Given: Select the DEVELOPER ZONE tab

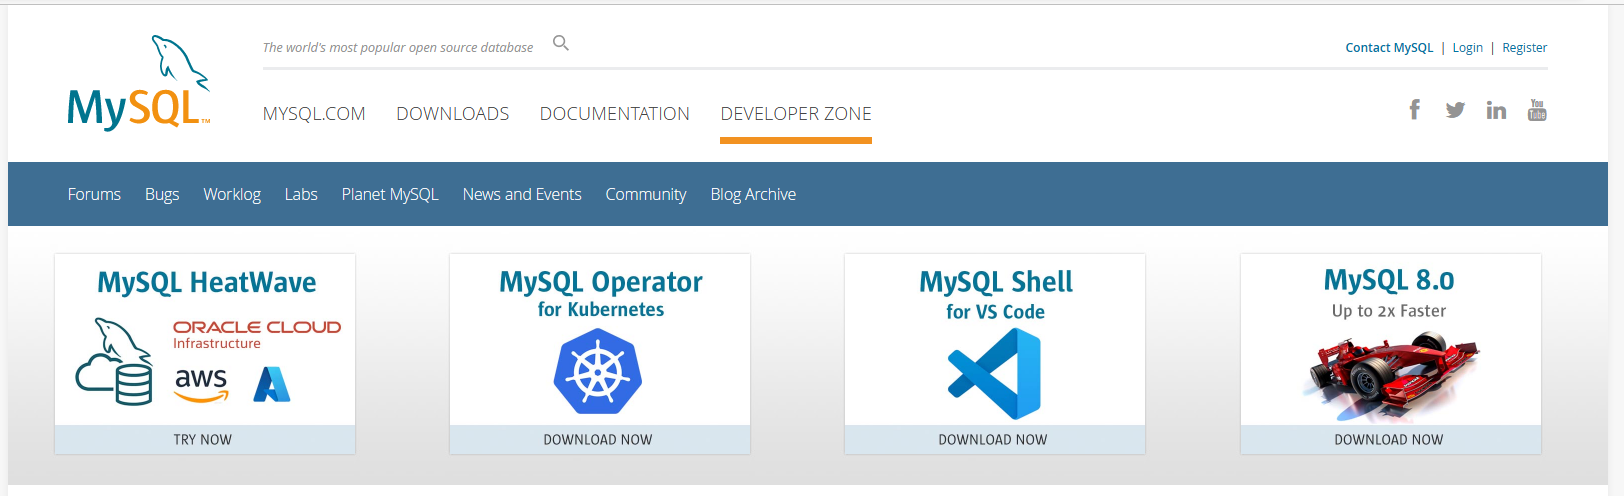Looking at the screenshot, I should (796, 114).
